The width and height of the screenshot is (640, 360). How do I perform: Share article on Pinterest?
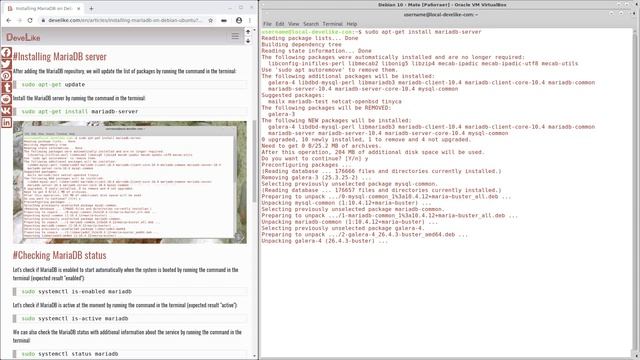click(6, 76)
